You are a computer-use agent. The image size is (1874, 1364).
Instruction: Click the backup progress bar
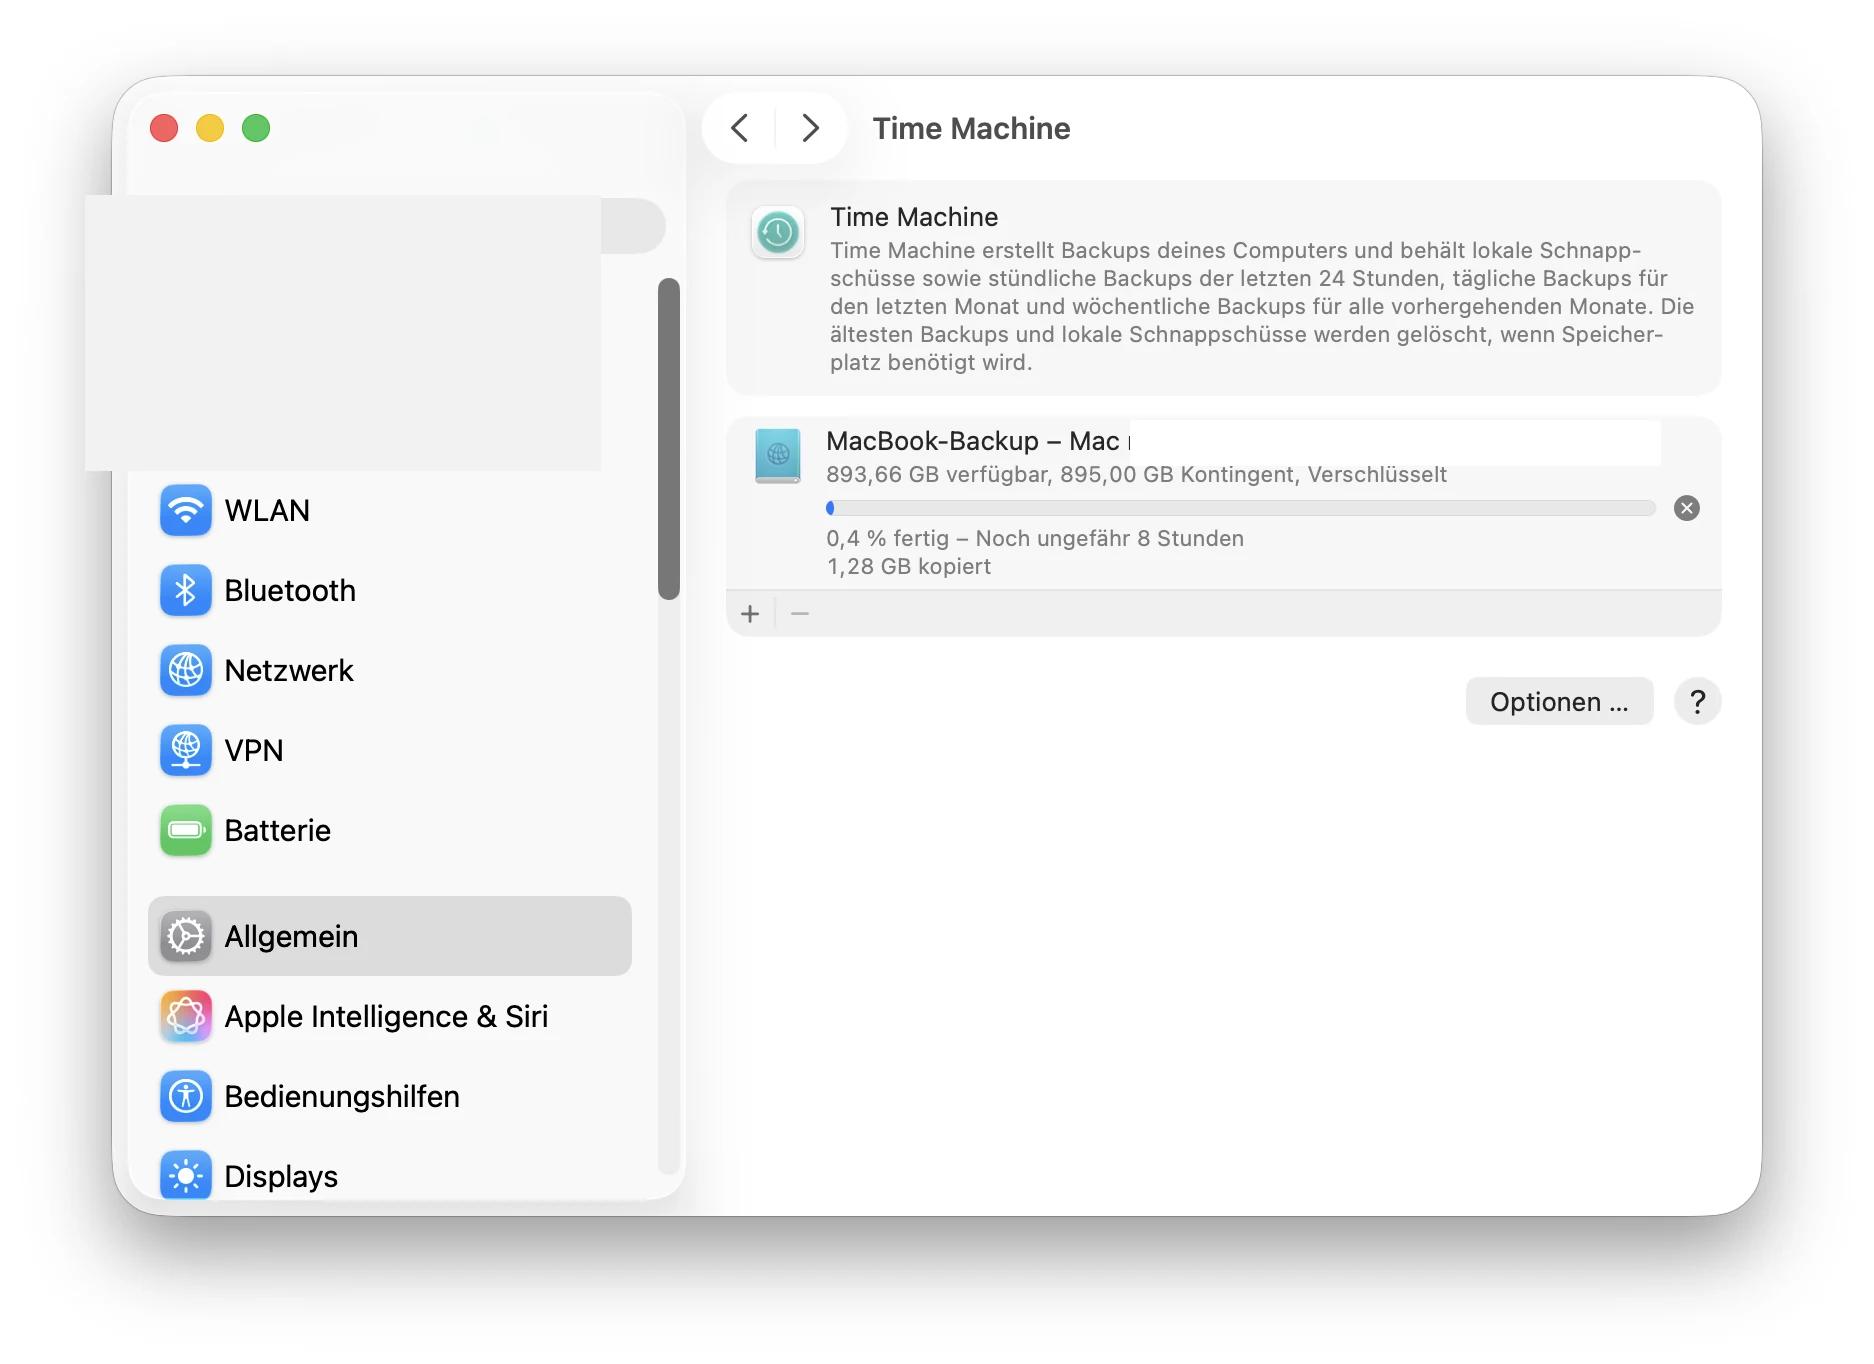pyautogui.click(x=1241, y=508)
